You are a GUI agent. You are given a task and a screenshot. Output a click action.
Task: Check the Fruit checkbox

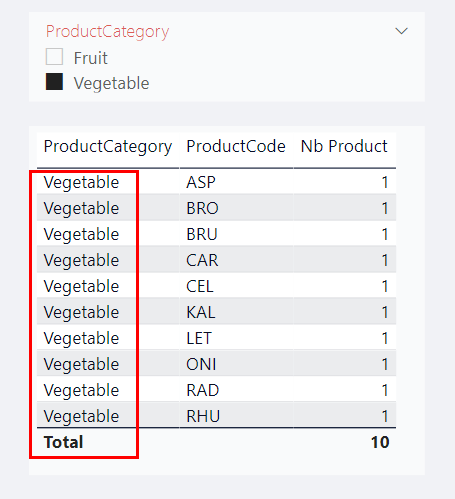[54, 57]
